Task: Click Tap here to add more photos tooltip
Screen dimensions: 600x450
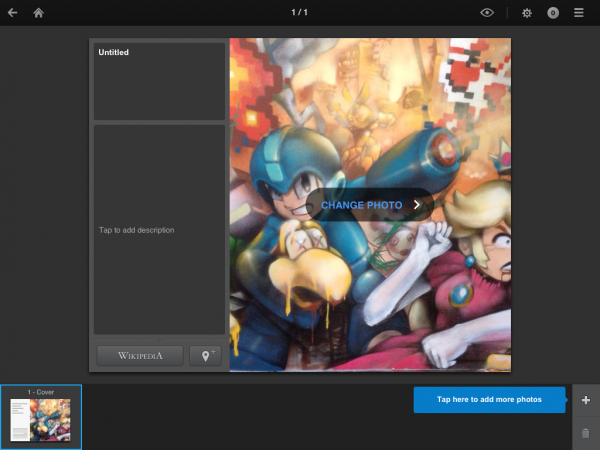Action: click(489, 399)
